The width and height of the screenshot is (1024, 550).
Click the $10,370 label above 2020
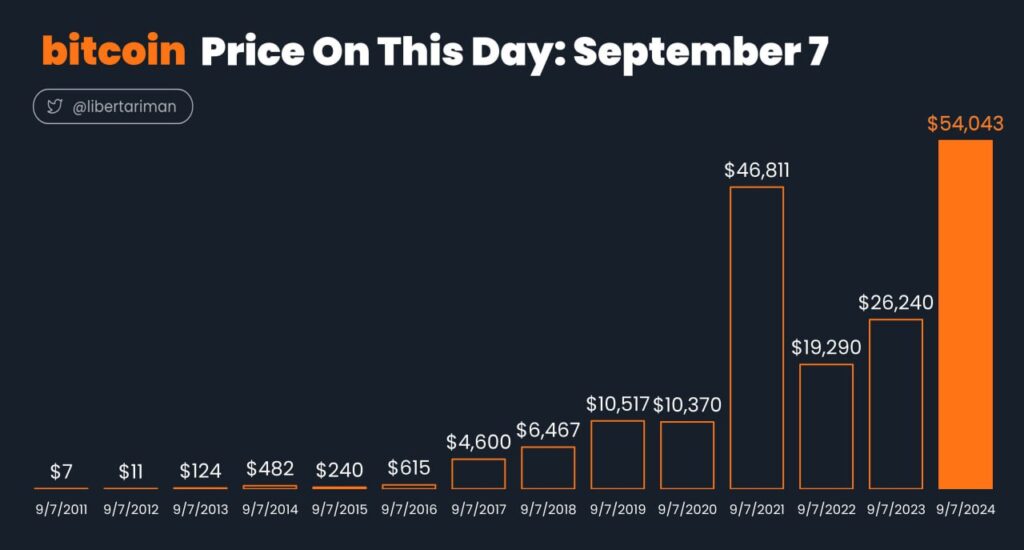coord(687,405)
